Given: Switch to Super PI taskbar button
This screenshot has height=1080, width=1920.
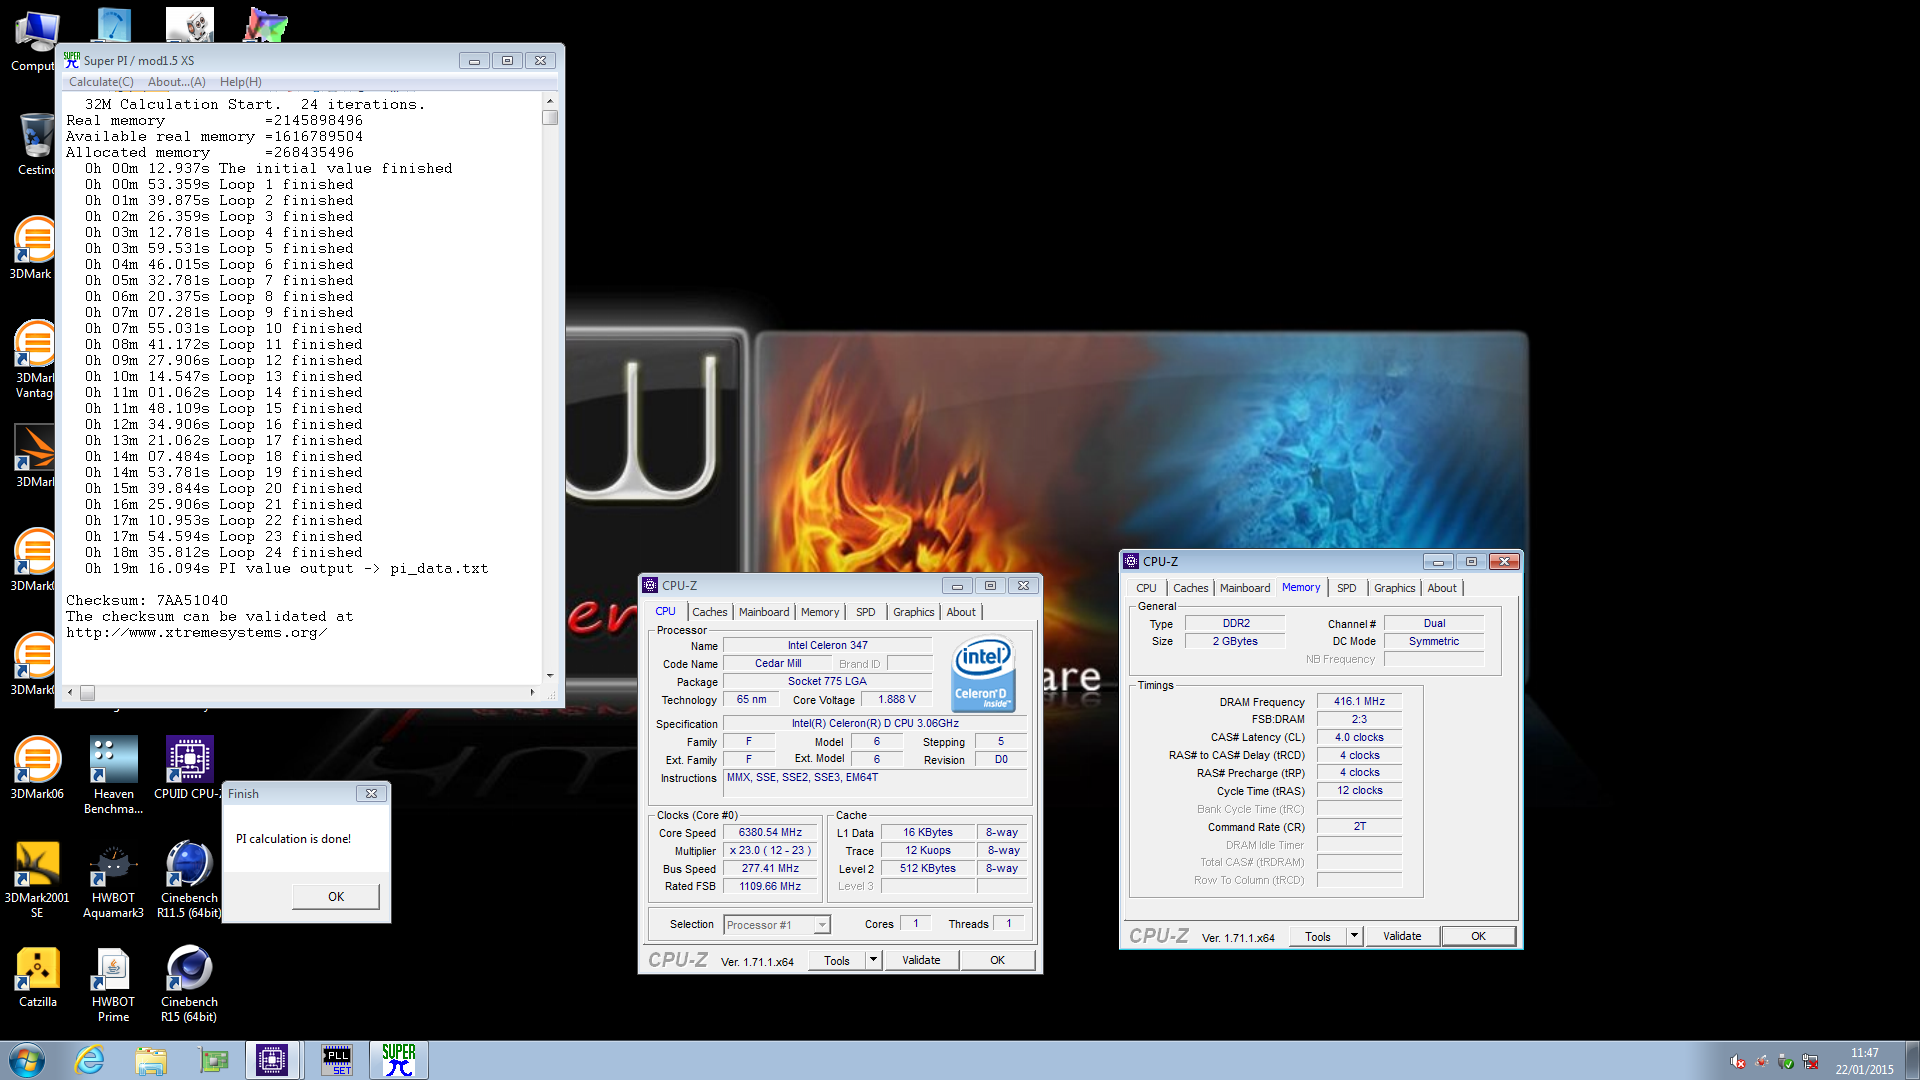Looking at the screenshot, I should (x=399, y=1060).
